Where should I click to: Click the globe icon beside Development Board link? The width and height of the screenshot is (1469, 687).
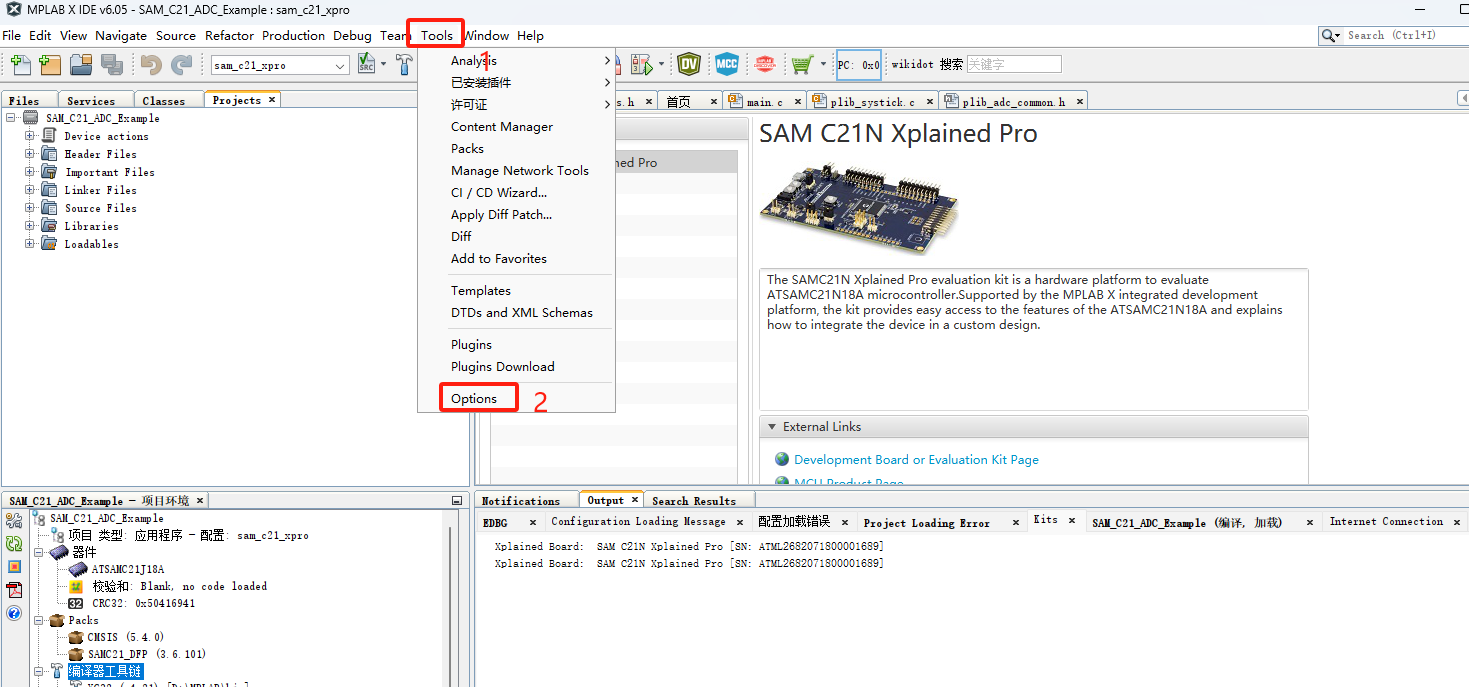coord(782,459)
